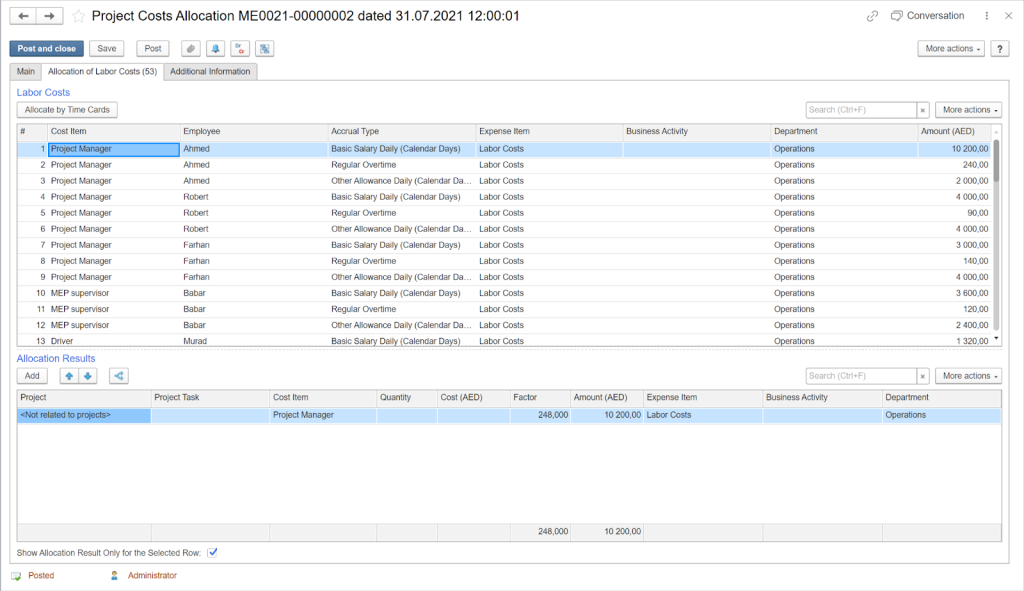Click <Not related to projects> allocation cell
1024x591 pixels.
(x=84, y=415)
